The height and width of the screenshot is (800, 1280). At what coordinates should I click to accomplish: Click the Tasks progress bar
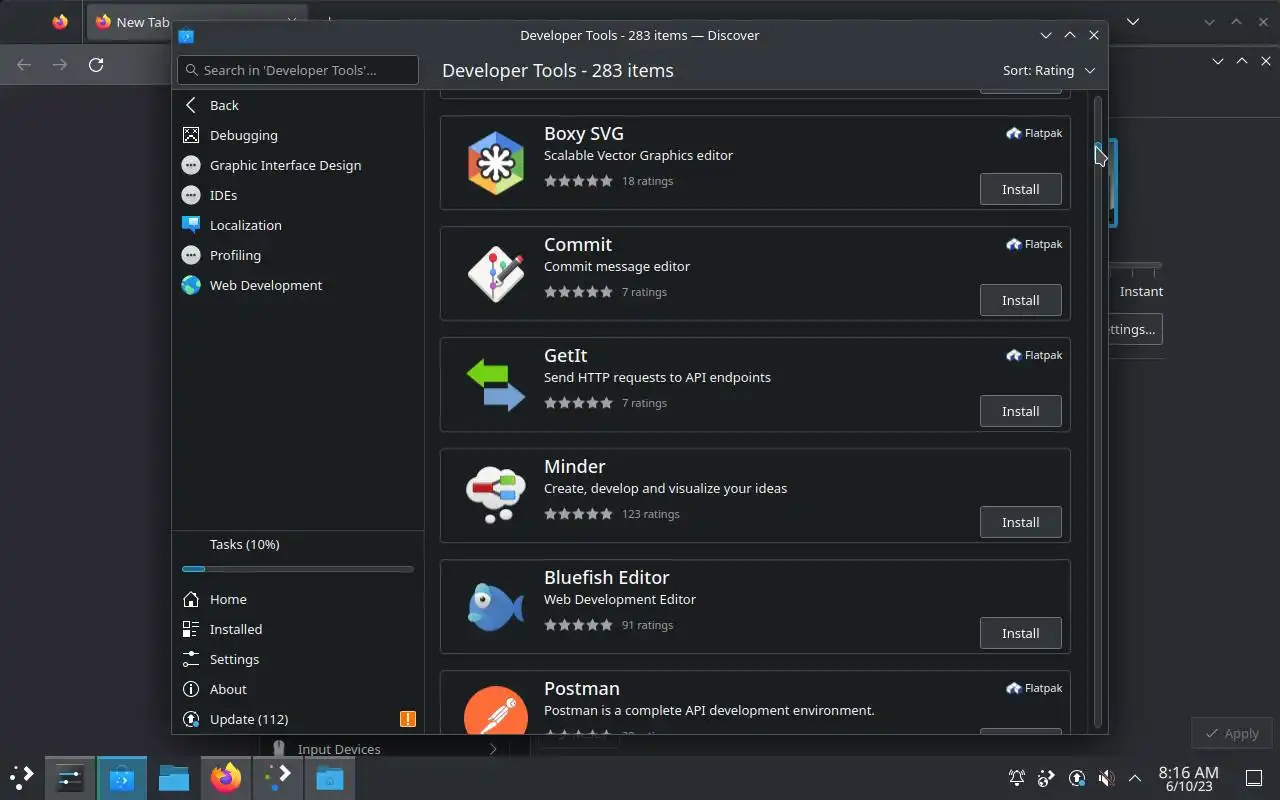pos(298,569)
